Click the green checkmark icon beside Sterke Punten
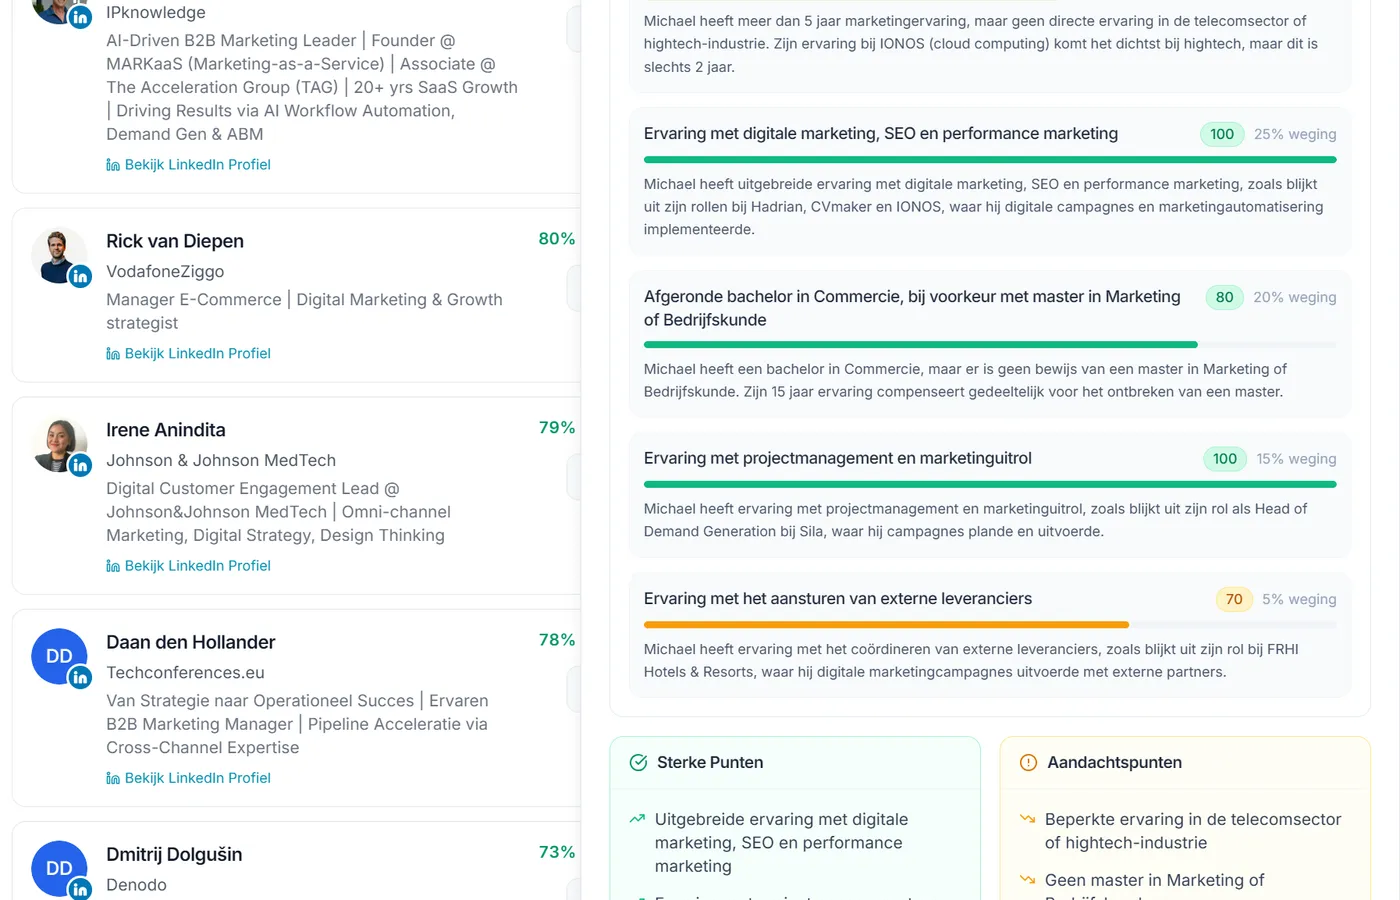 637,761
